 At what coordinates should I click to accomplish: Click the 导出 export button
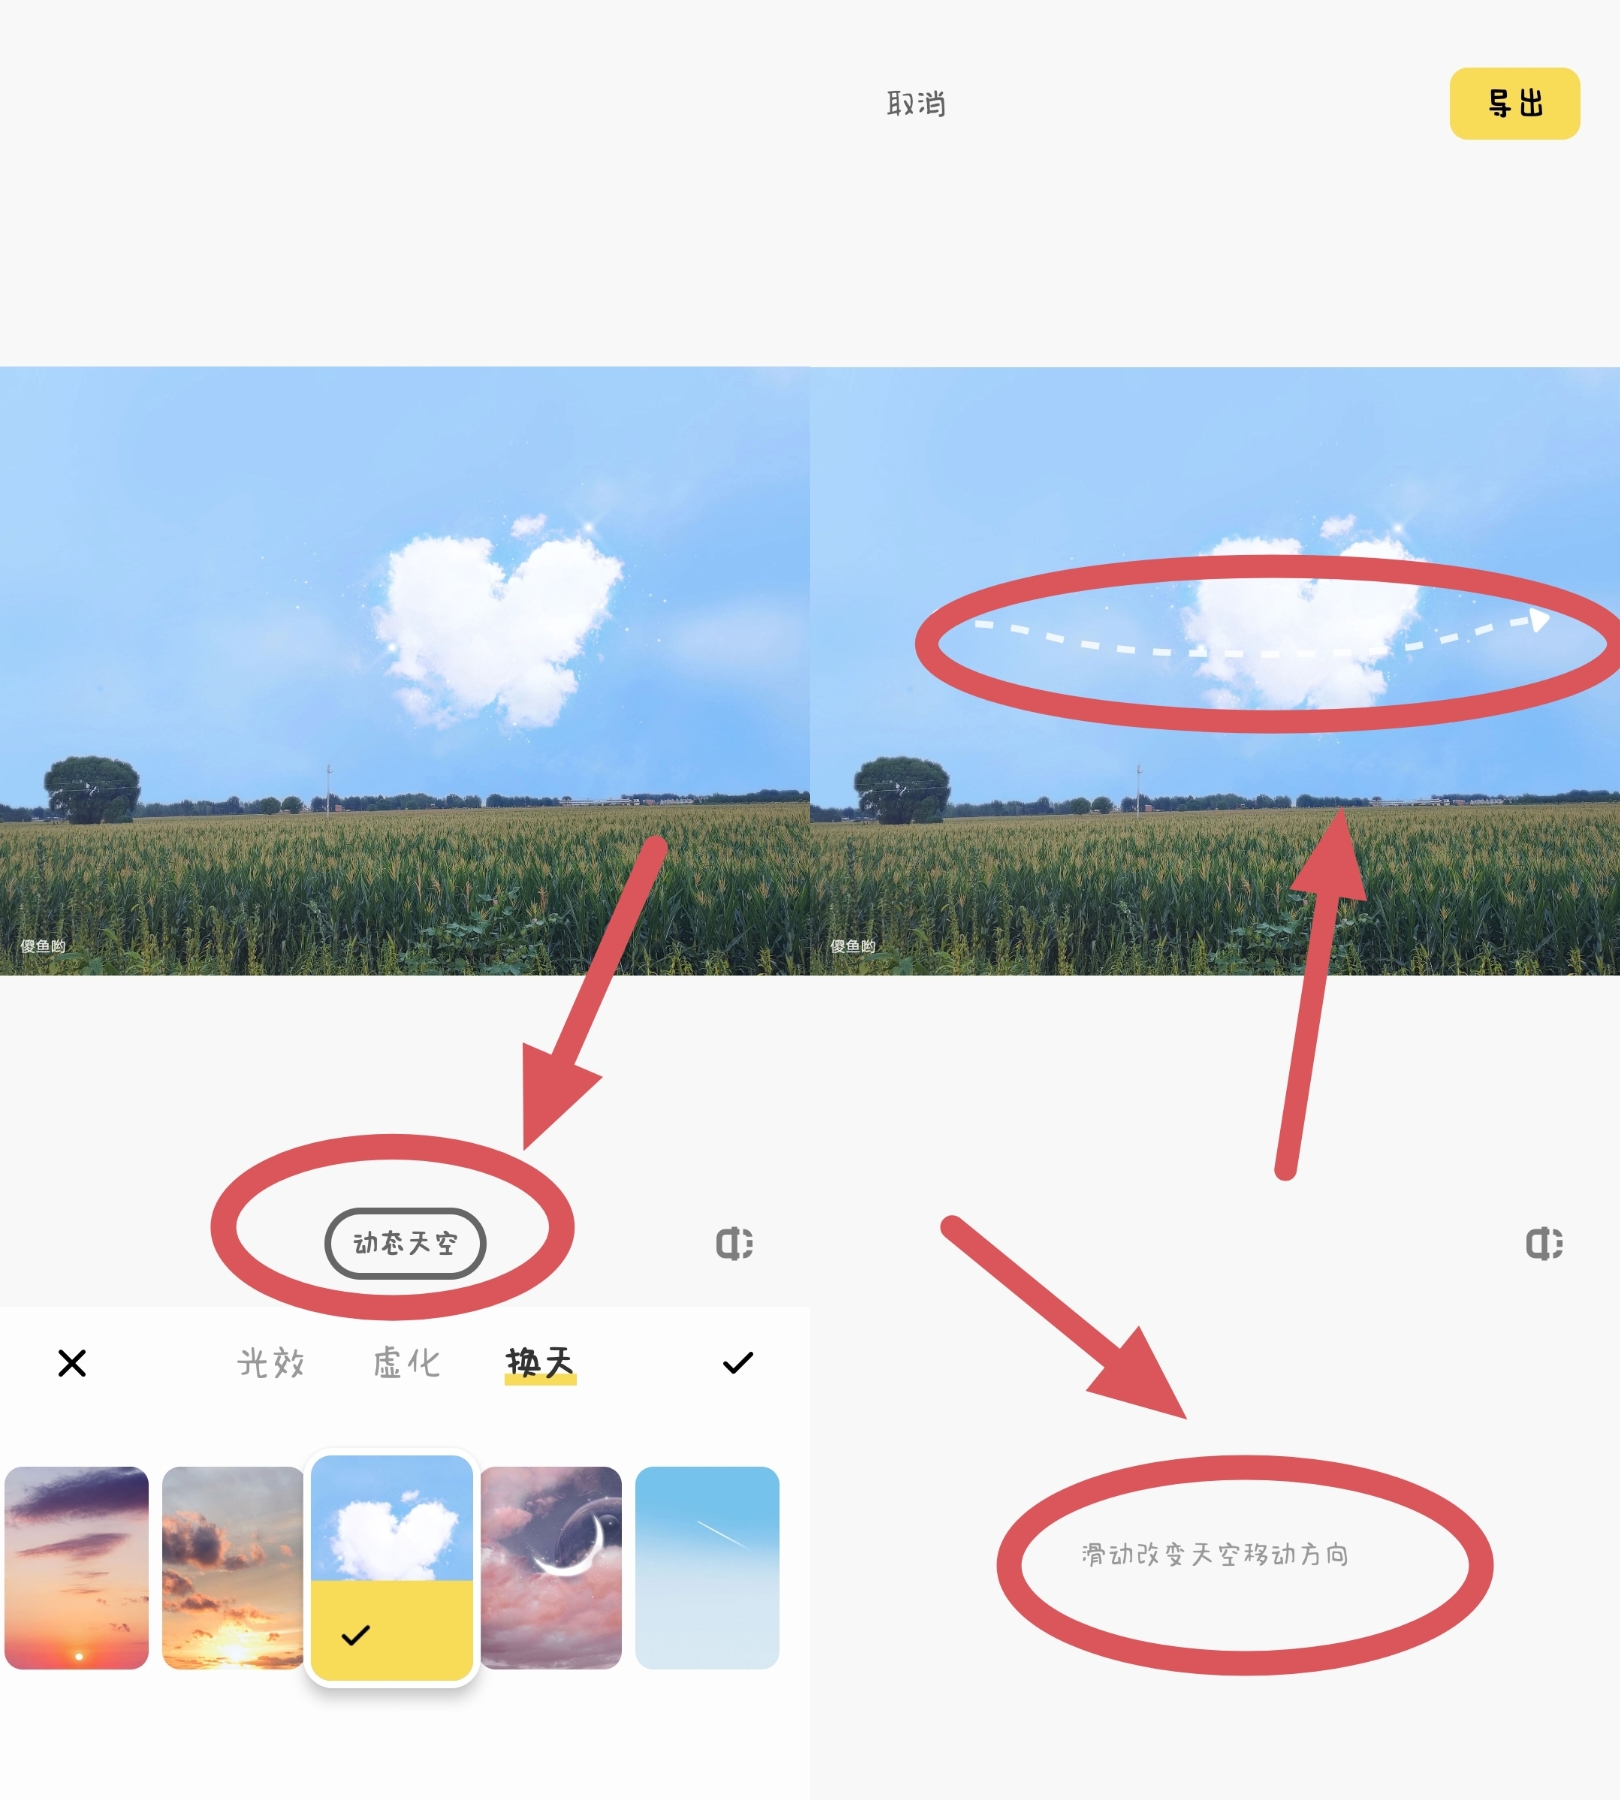(x=1515, y=104)
